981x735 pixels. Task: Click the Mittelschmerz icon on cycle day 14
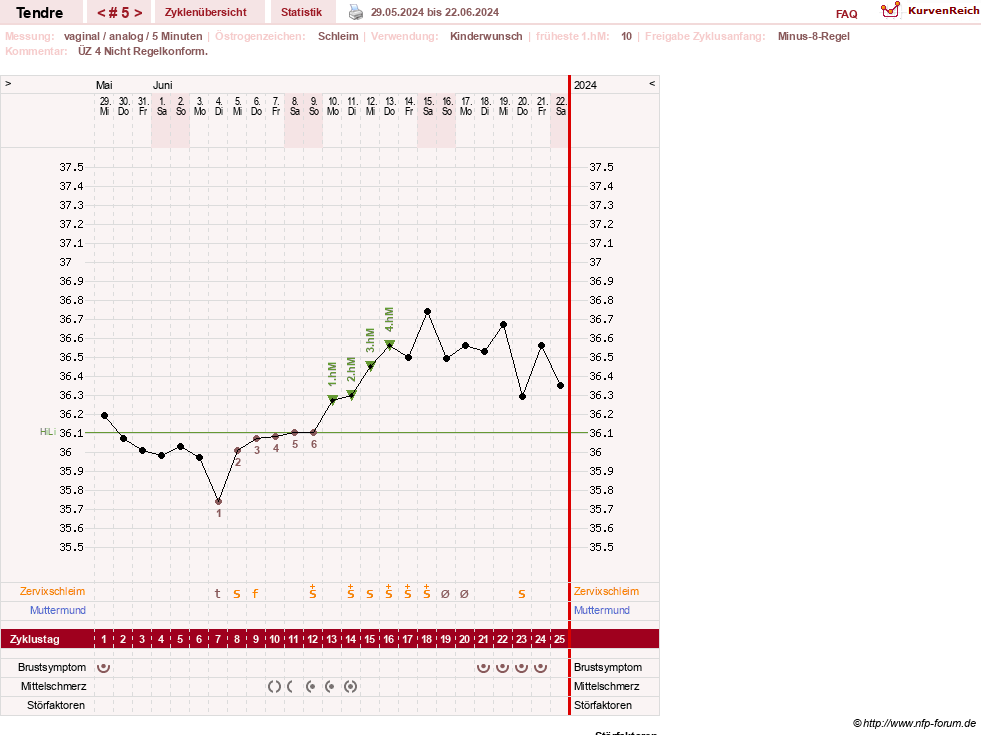pyautogui.click(x=350, y=687)
